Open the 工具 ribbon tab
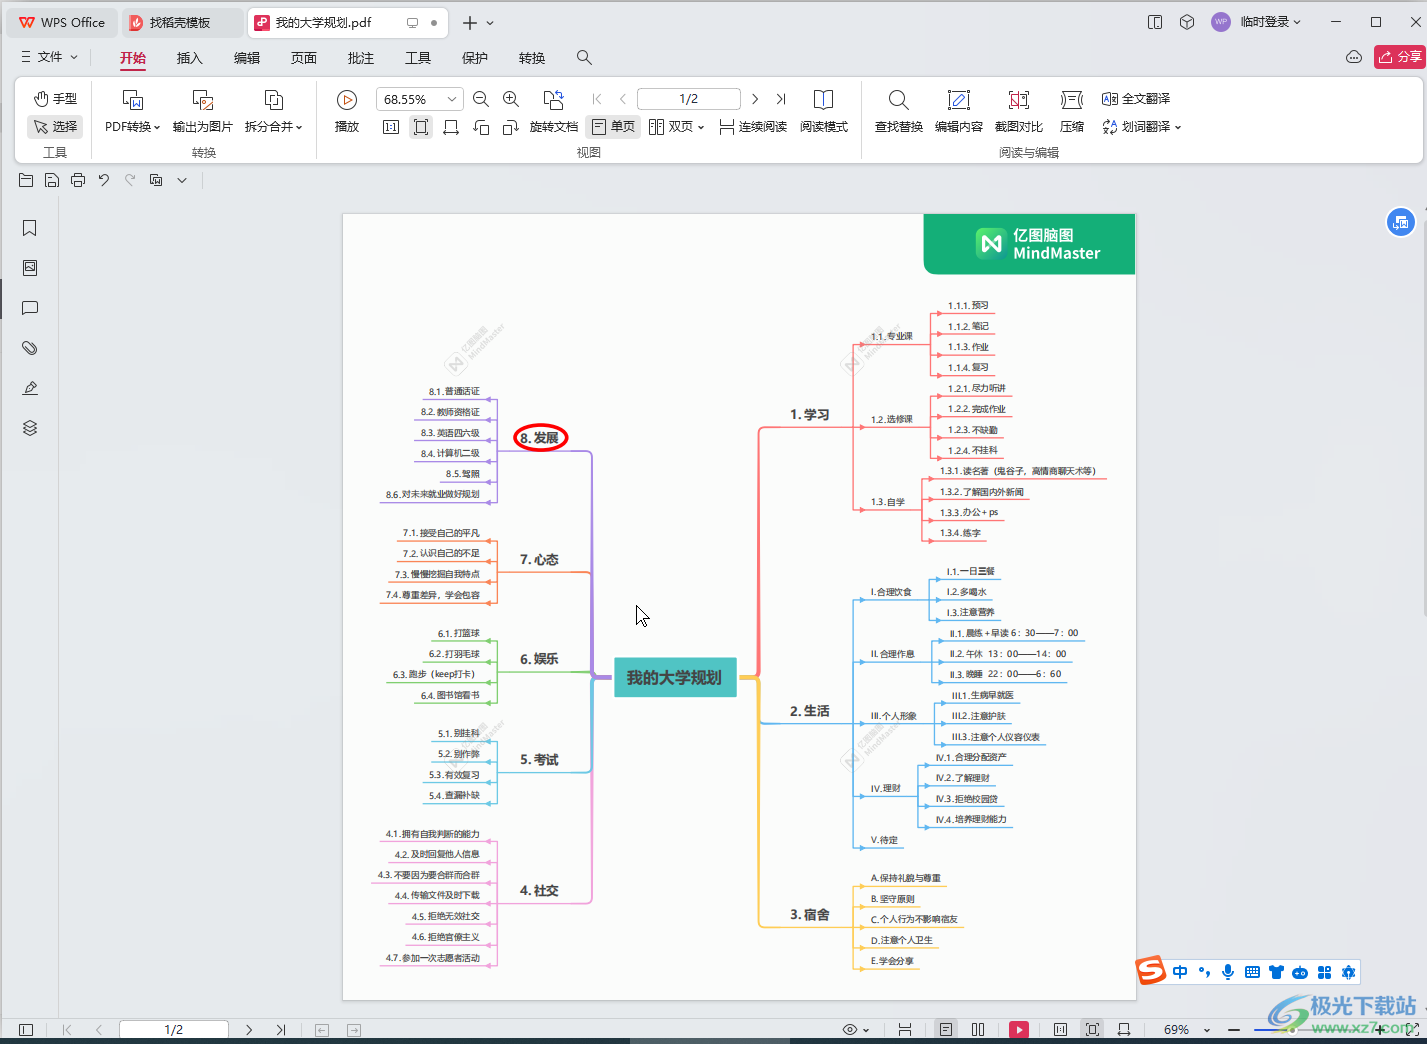Image resolution: width=1427 pixels, height=1044 pixels. pyautogui.click(x=418, y=58)
